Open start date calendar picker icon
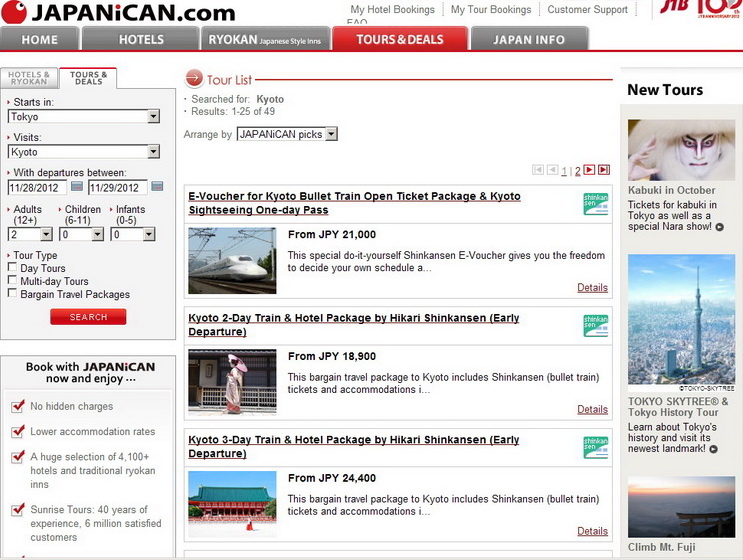The height and width of the screenshot is (560, 743). [77, 187]
